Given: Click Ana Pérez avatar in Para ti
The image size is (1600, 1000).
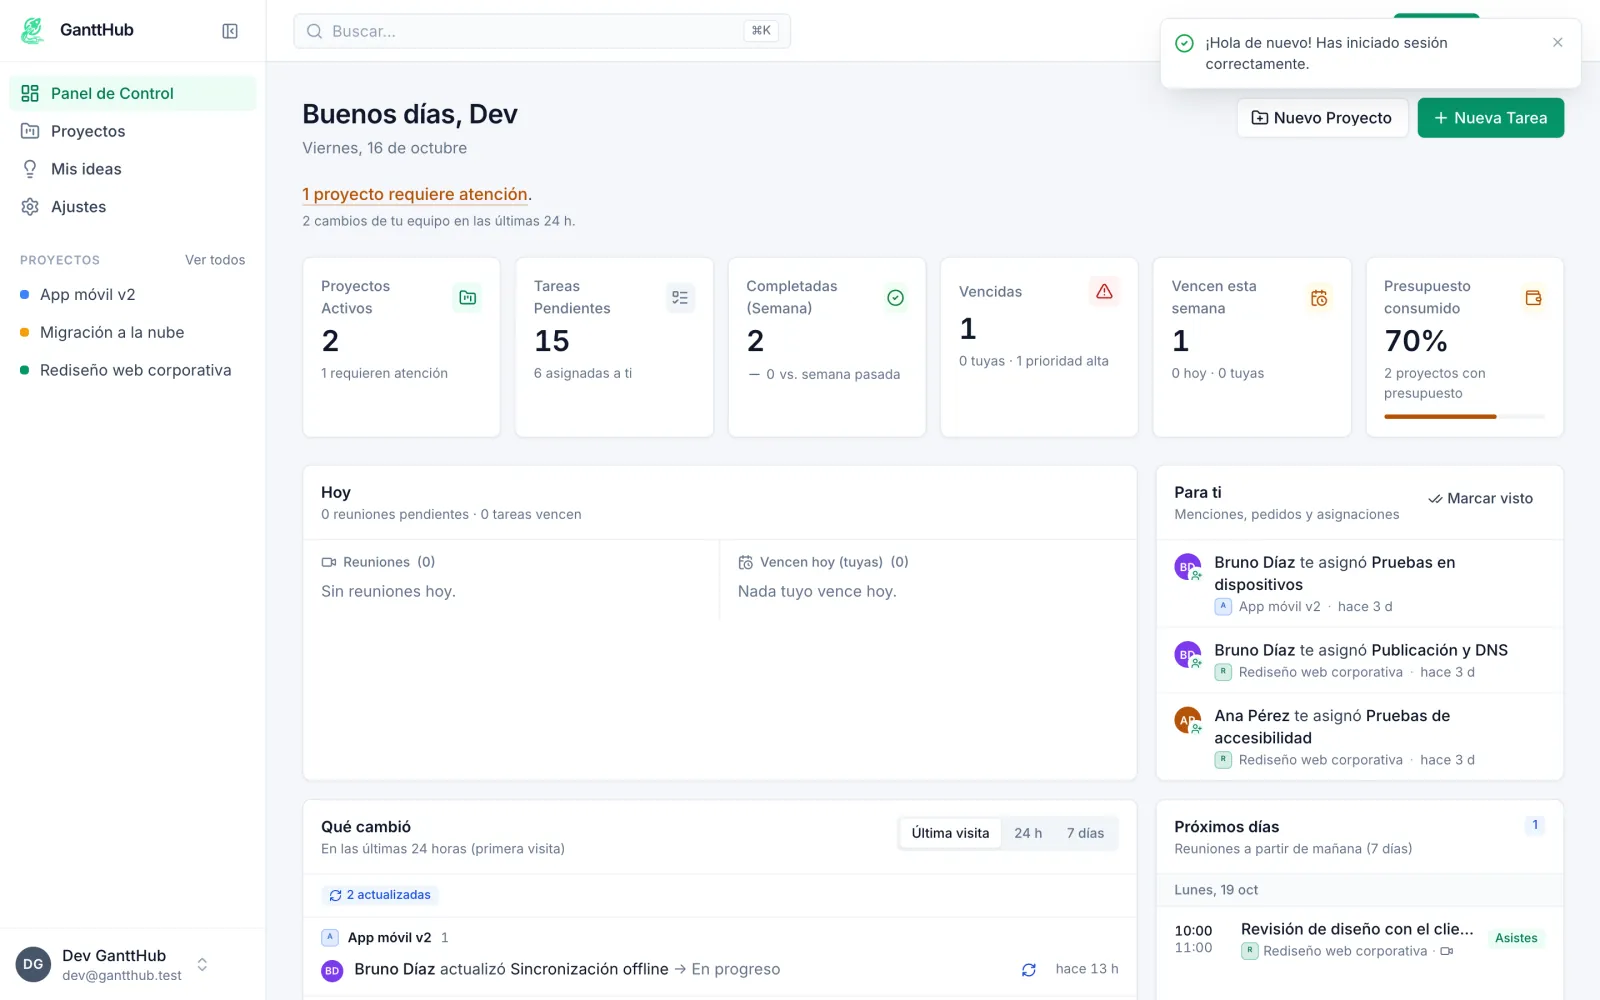Looking at the screenshot, I should (x=1188, y=720).
